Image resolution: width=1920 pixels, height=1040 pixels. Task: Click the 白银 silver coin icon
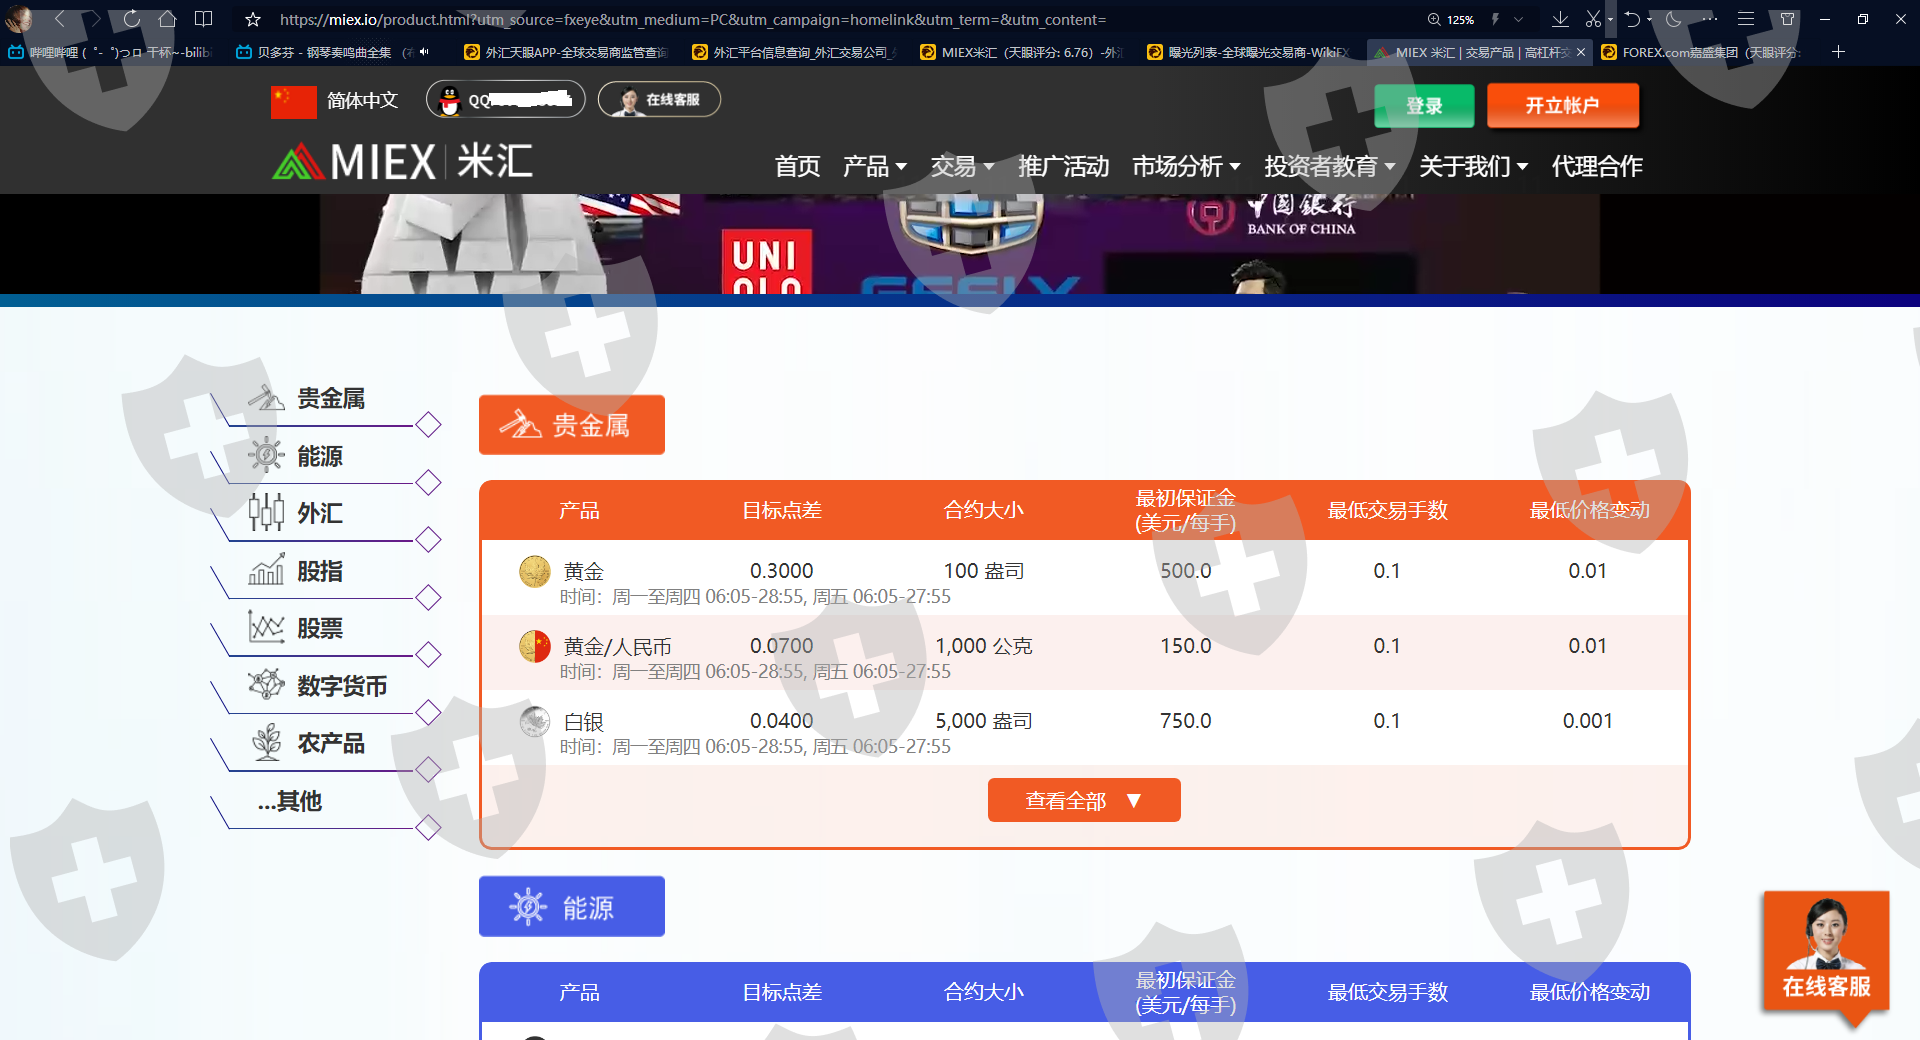coord(535,721)
